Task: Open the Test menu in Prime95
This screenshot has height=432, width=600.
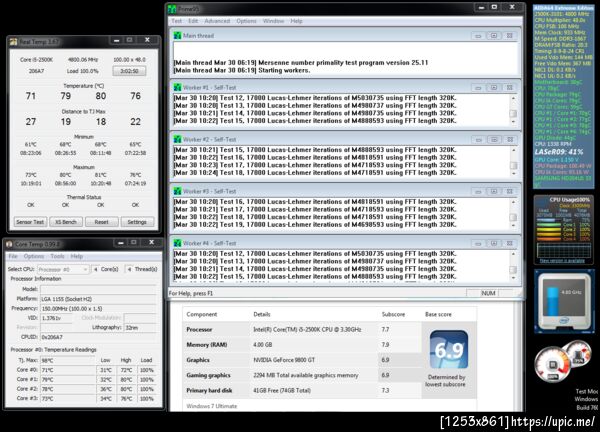Action: coord(176,21)
